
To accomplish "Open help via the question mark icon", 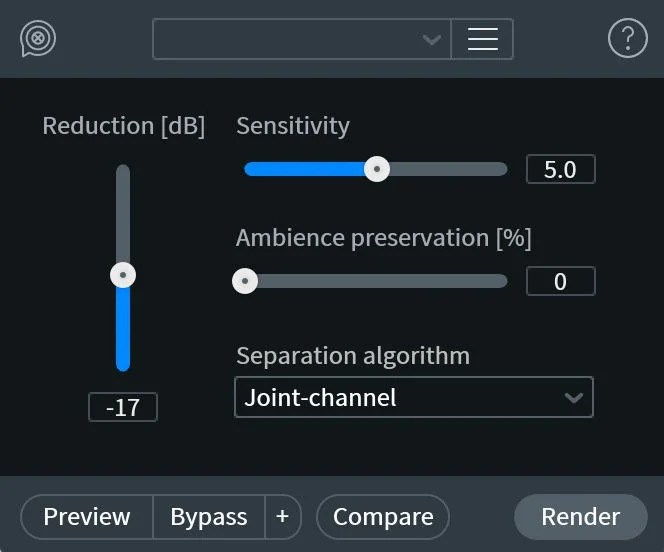I will point(628,38).
